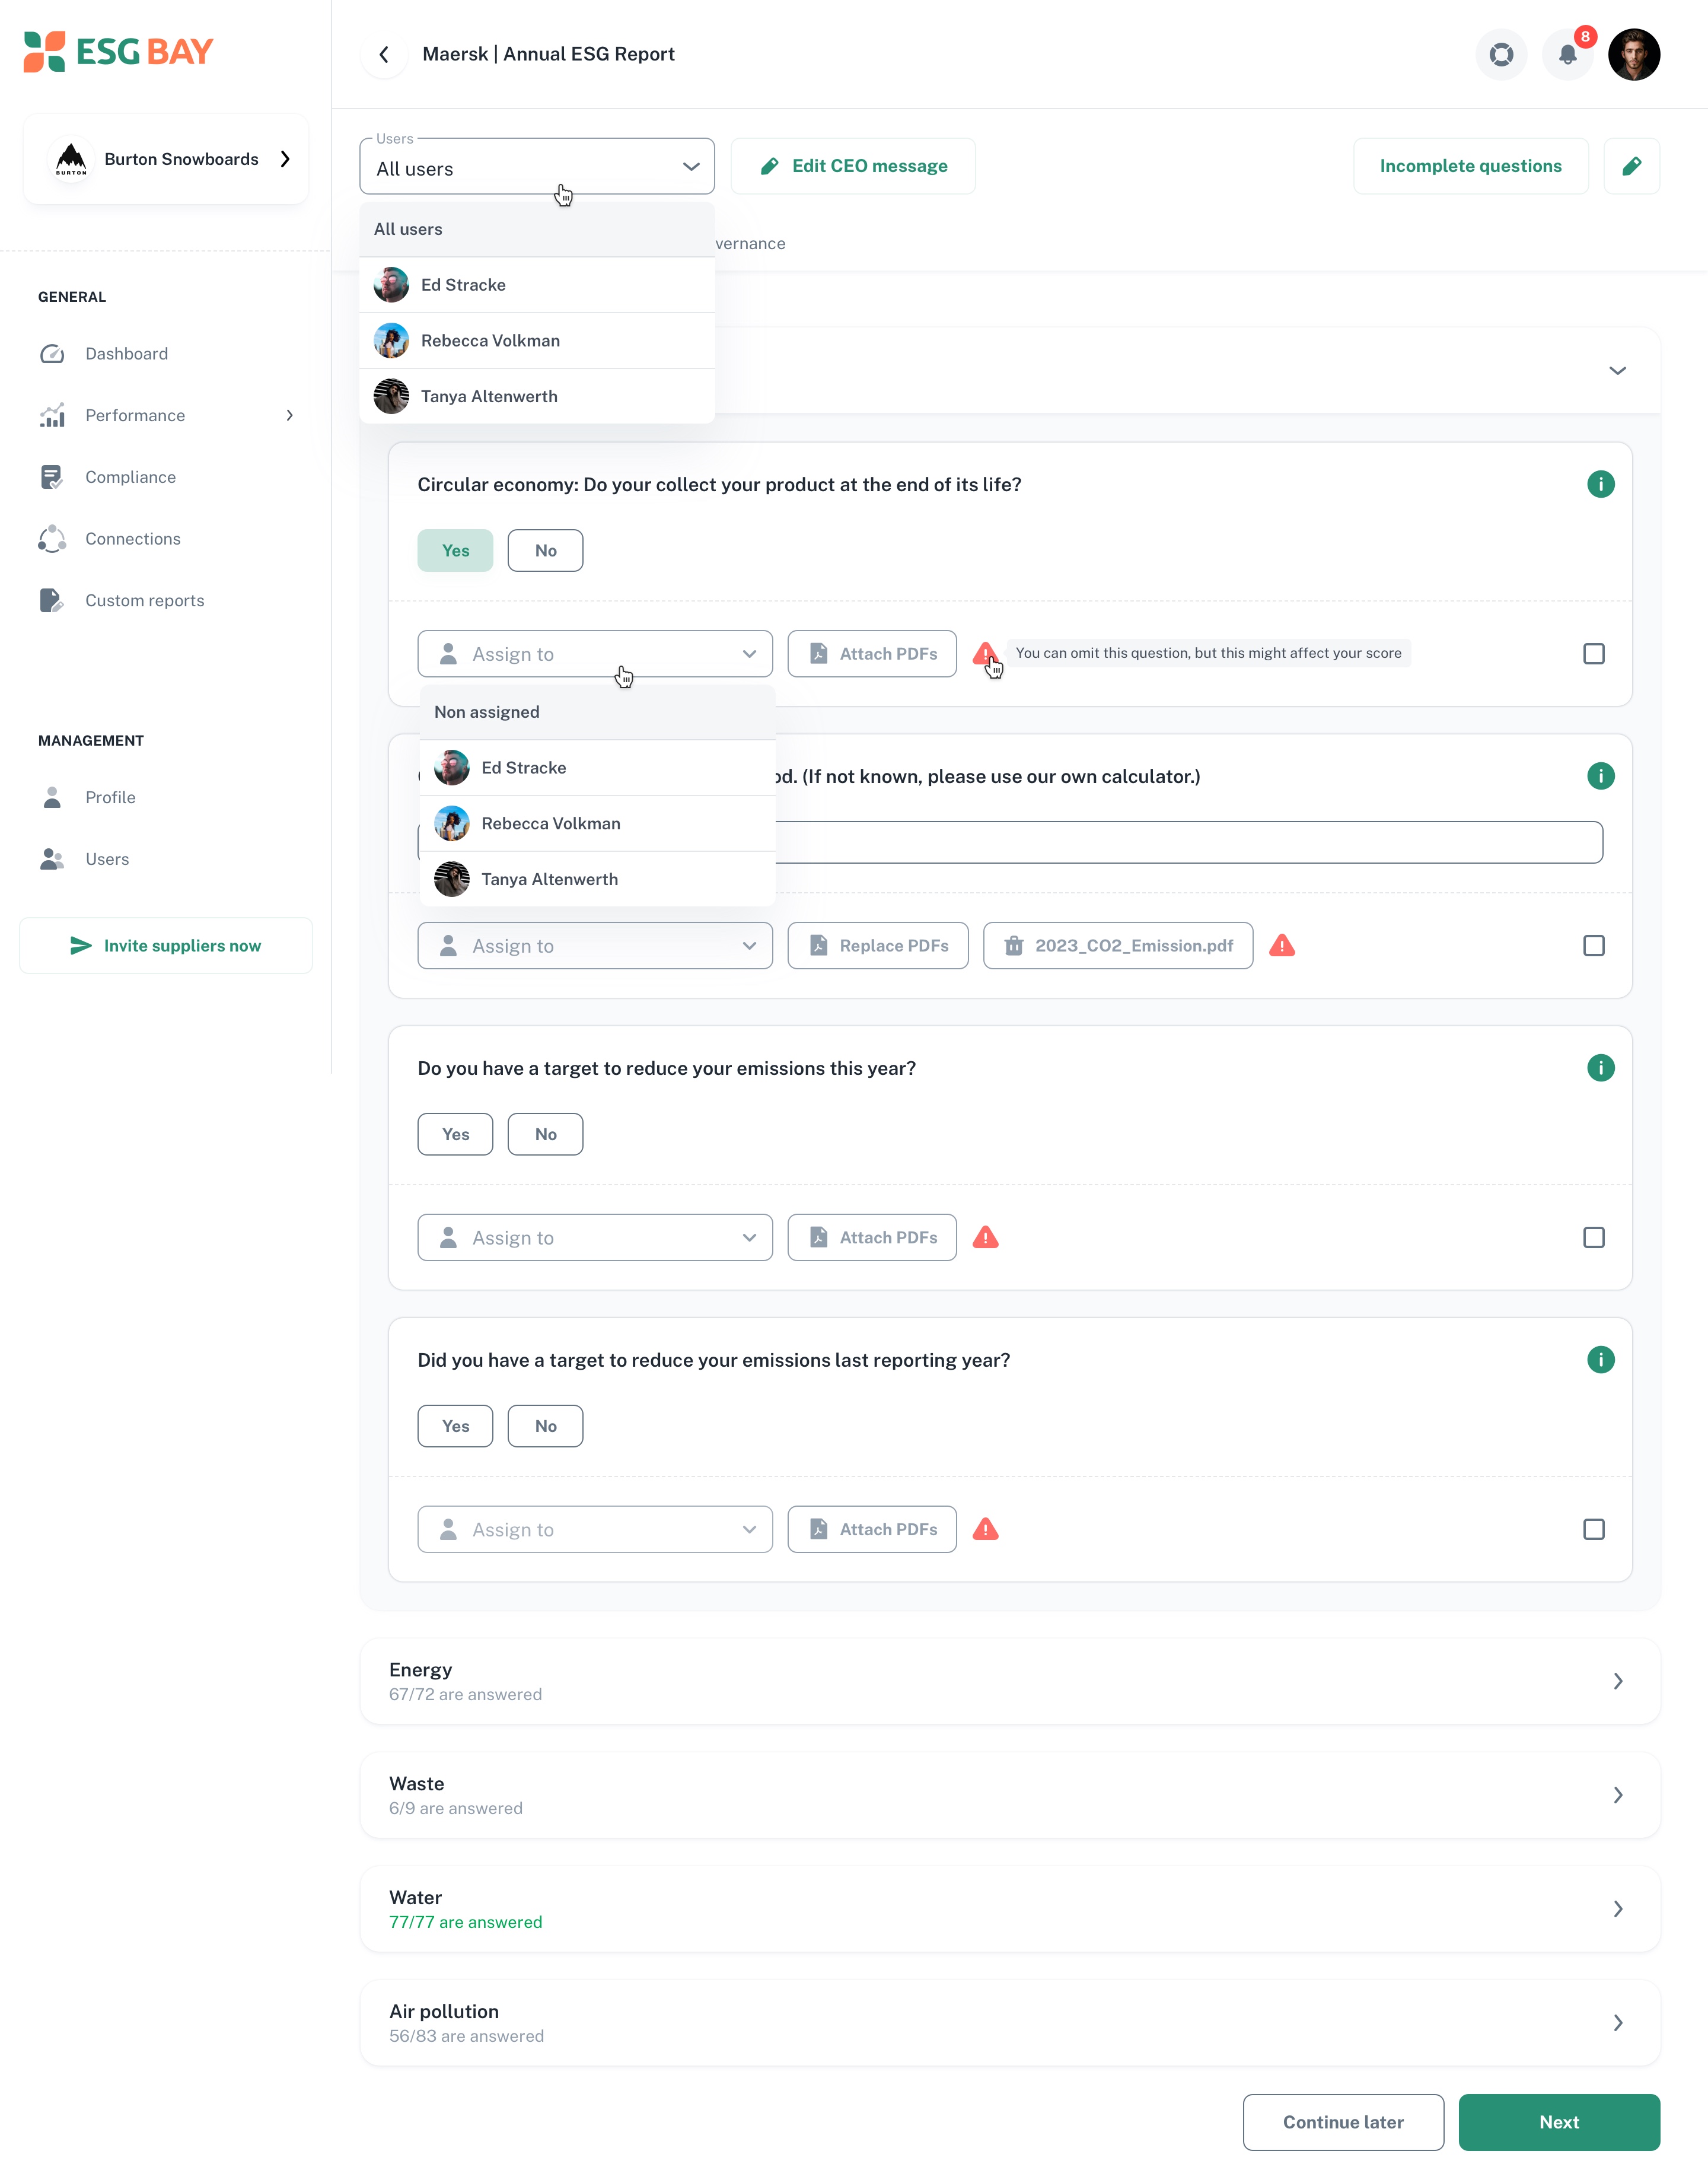The width and height of the screenshot is (1708, 2183).
Task: Select Tanya Altenwerth in Users filter list
Action: [537, 397]
